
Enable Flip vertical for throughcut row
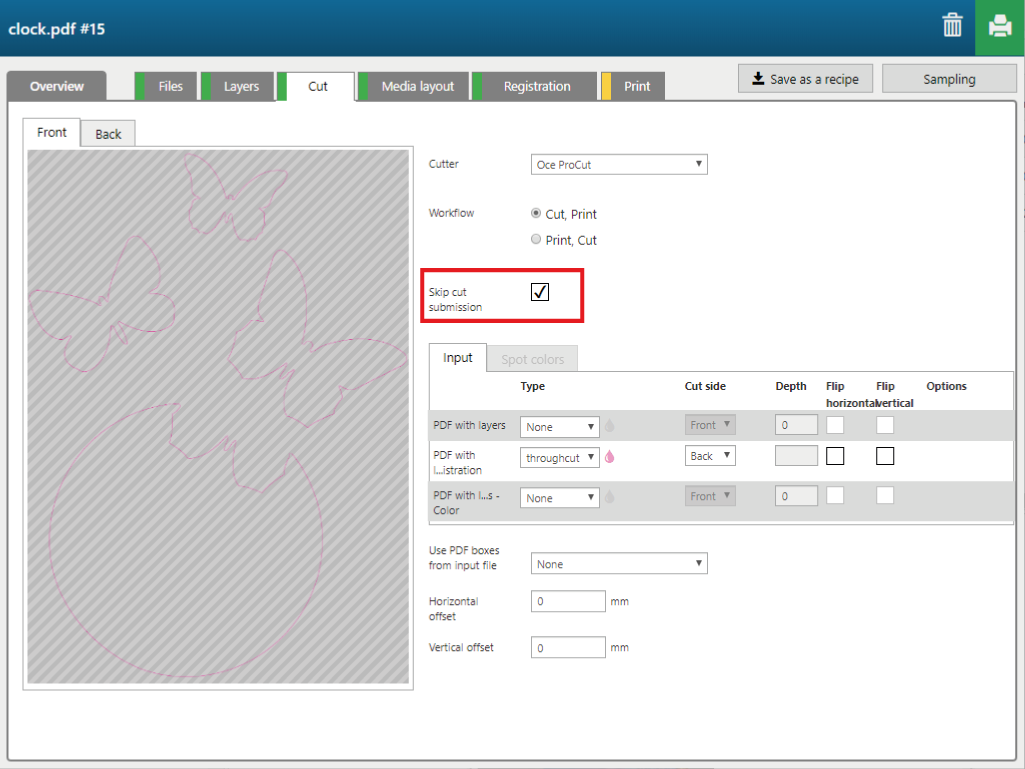[x=885, y=457]
